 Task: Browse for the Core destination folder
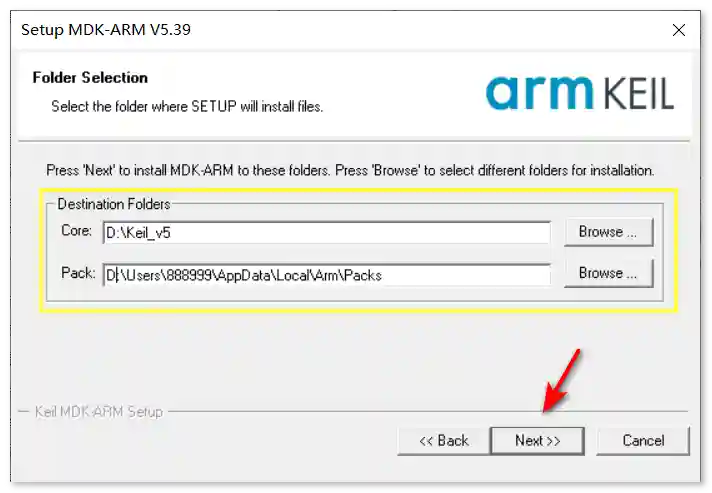coord(608,232)
